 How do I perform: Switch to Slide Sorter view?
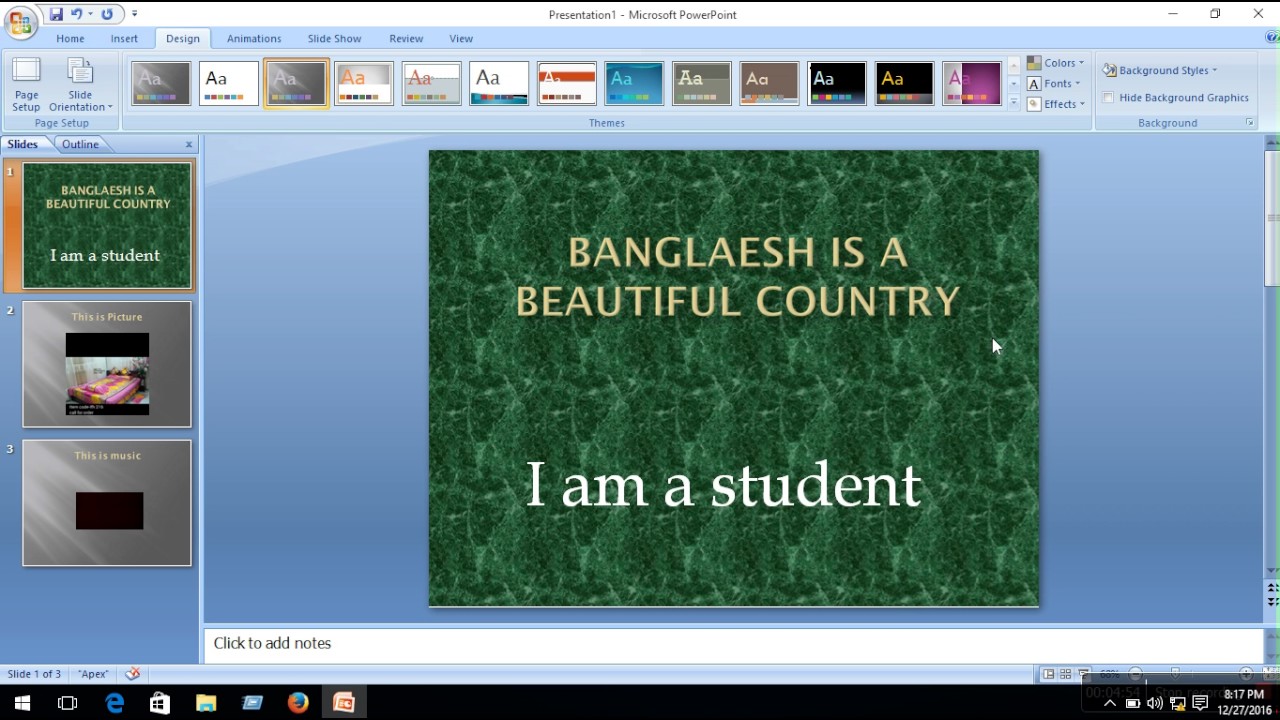(1066, 674)
